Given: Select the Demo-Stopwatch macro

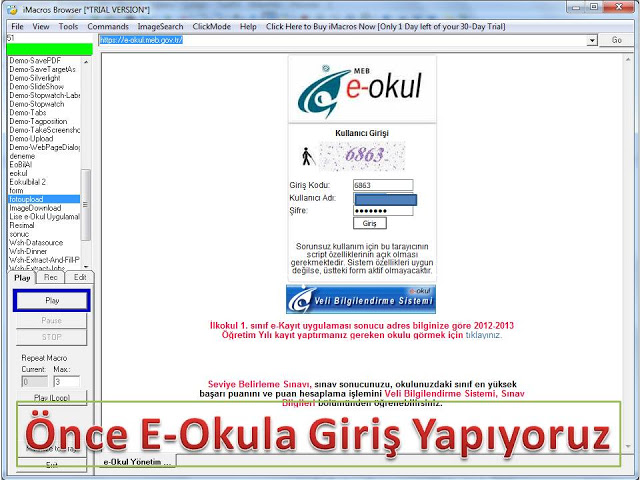Looking at the screenshot, I should (x=37, y=104).
